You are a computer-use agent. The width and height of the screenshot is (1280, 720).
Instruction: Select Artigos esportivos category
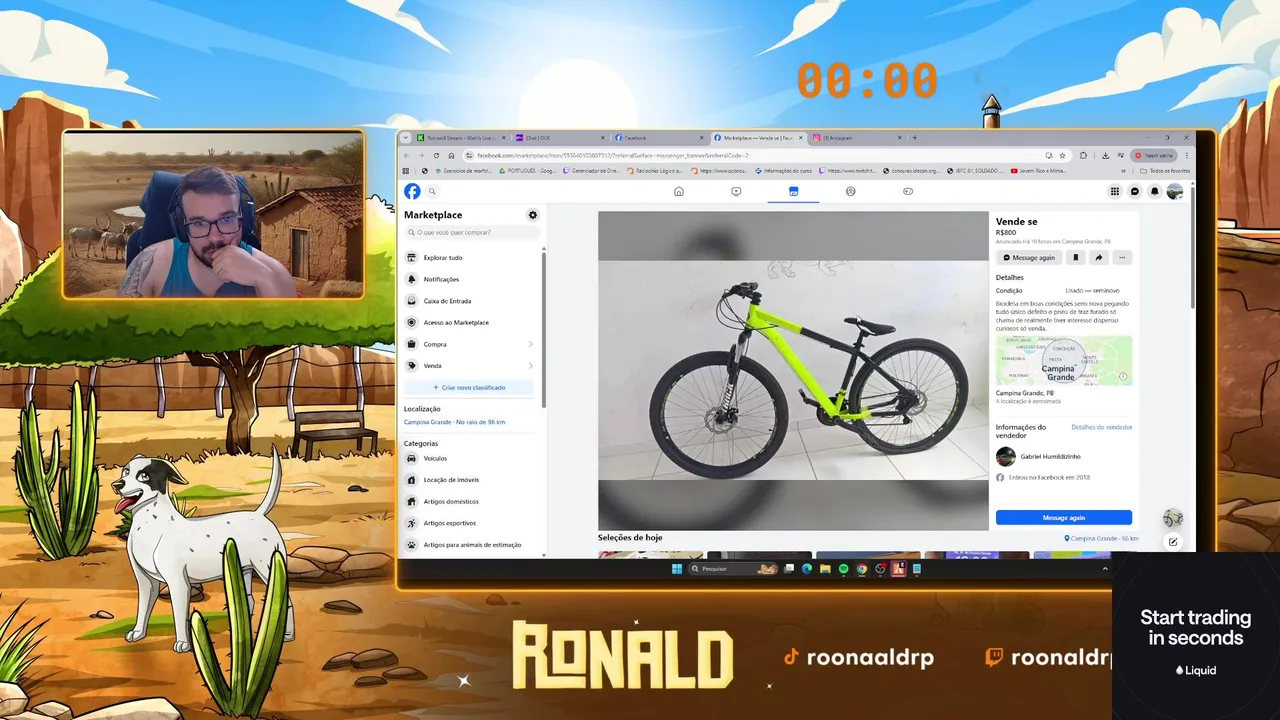(x=470, y=523)
